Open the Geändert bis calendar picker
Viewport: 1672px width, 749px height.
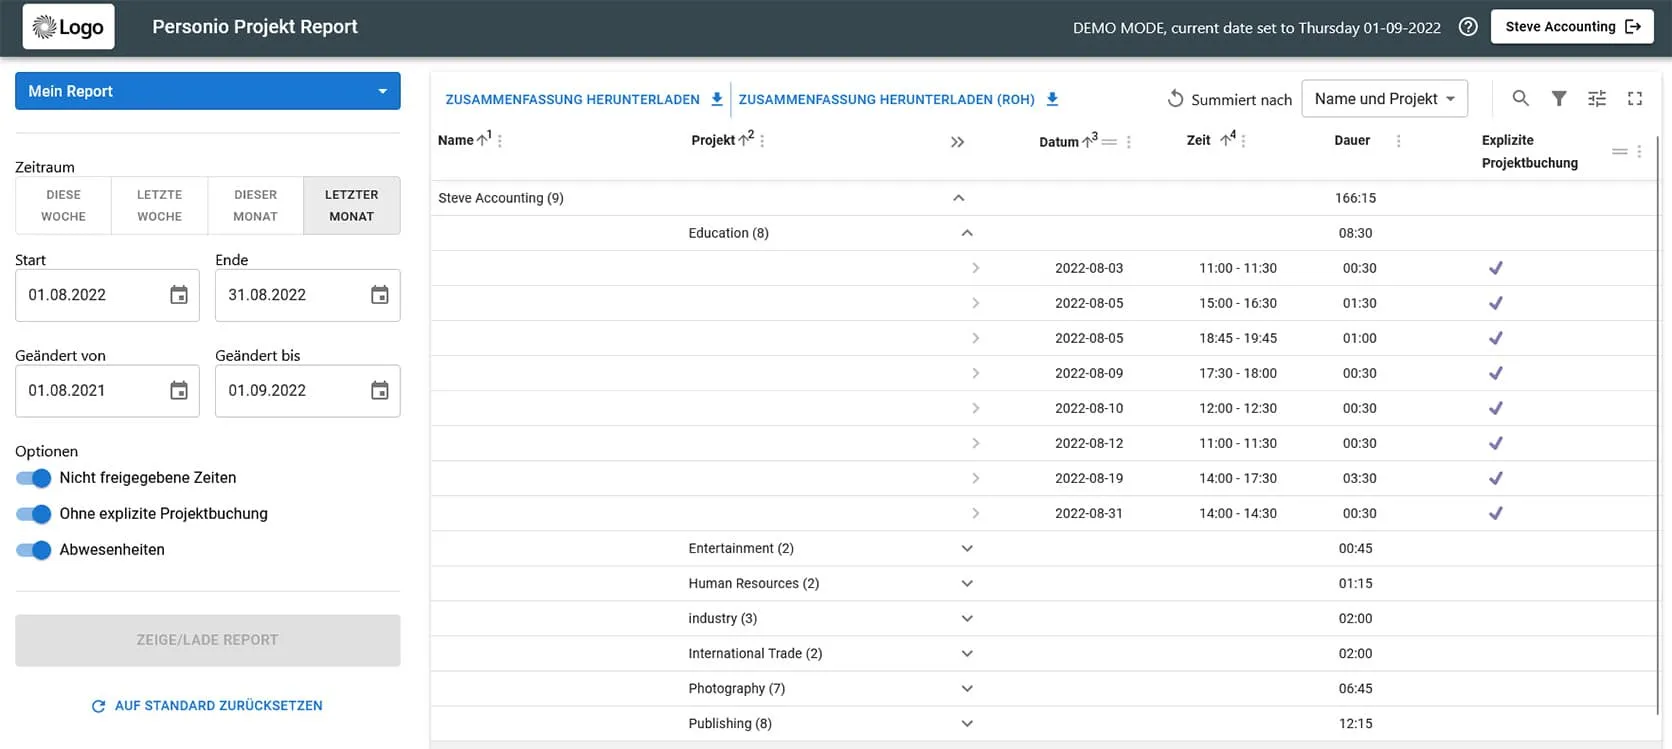click(380, 391)
